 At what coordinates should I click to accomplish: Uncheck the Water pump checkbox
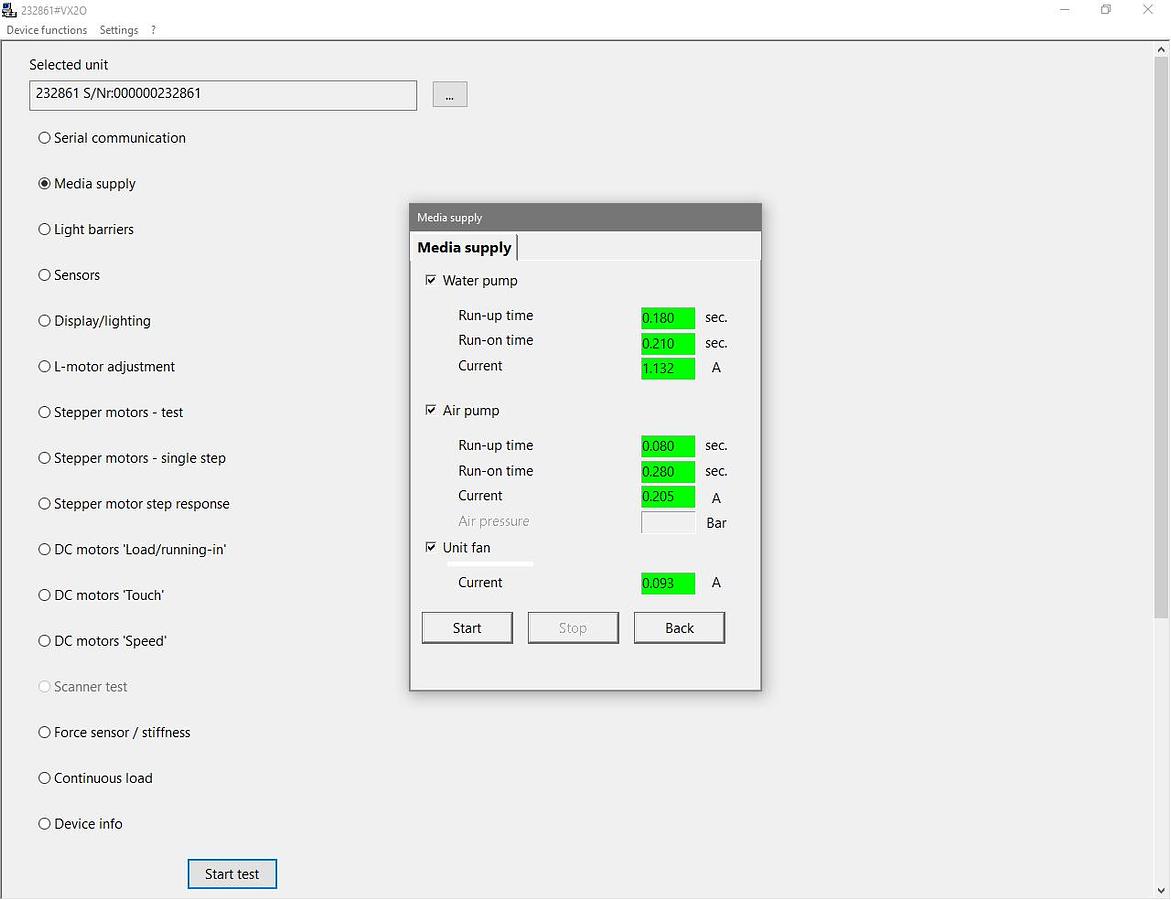coord(431,281)
